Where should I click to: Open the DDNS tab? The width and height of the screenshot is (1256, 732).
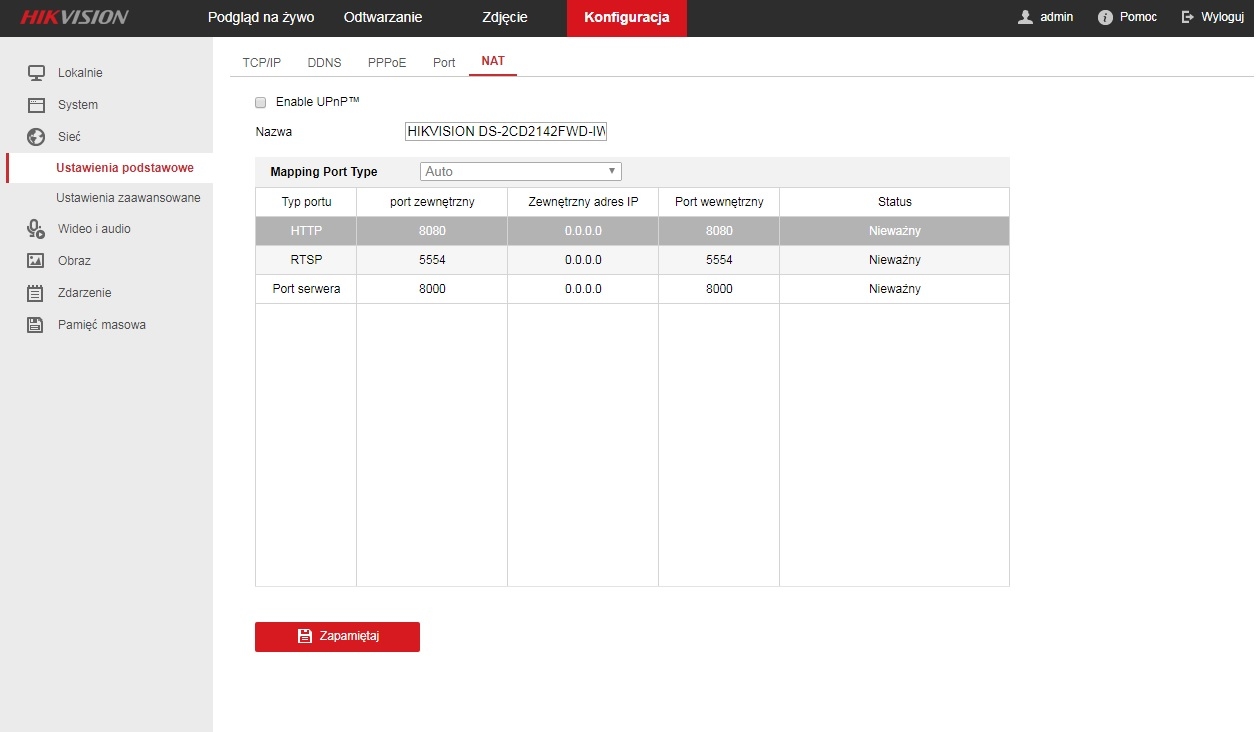324,62
